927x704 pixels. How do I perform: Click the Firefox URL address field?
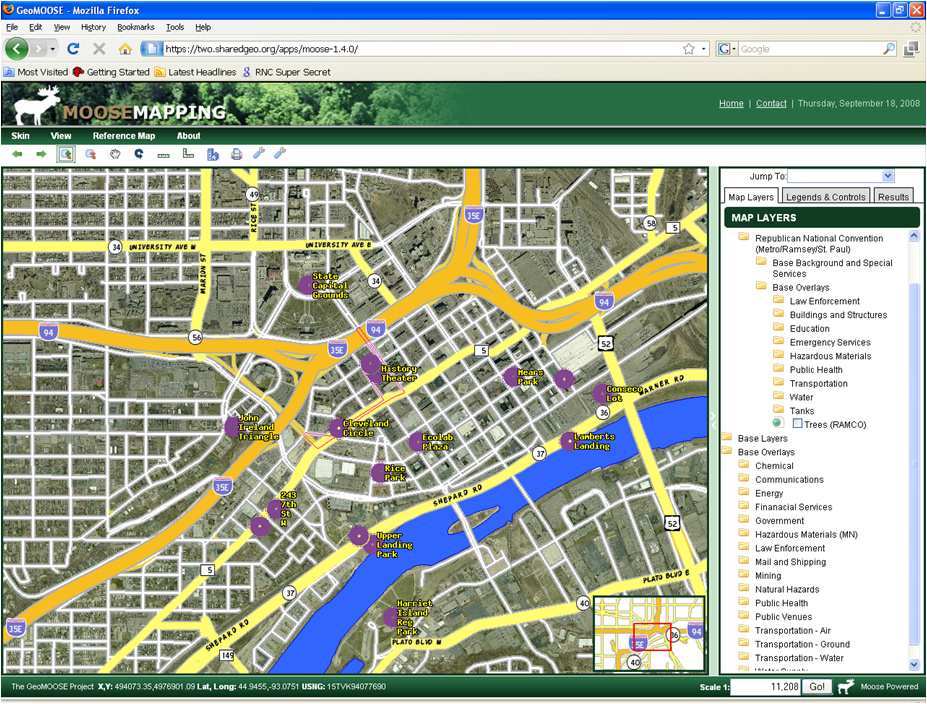422,49
